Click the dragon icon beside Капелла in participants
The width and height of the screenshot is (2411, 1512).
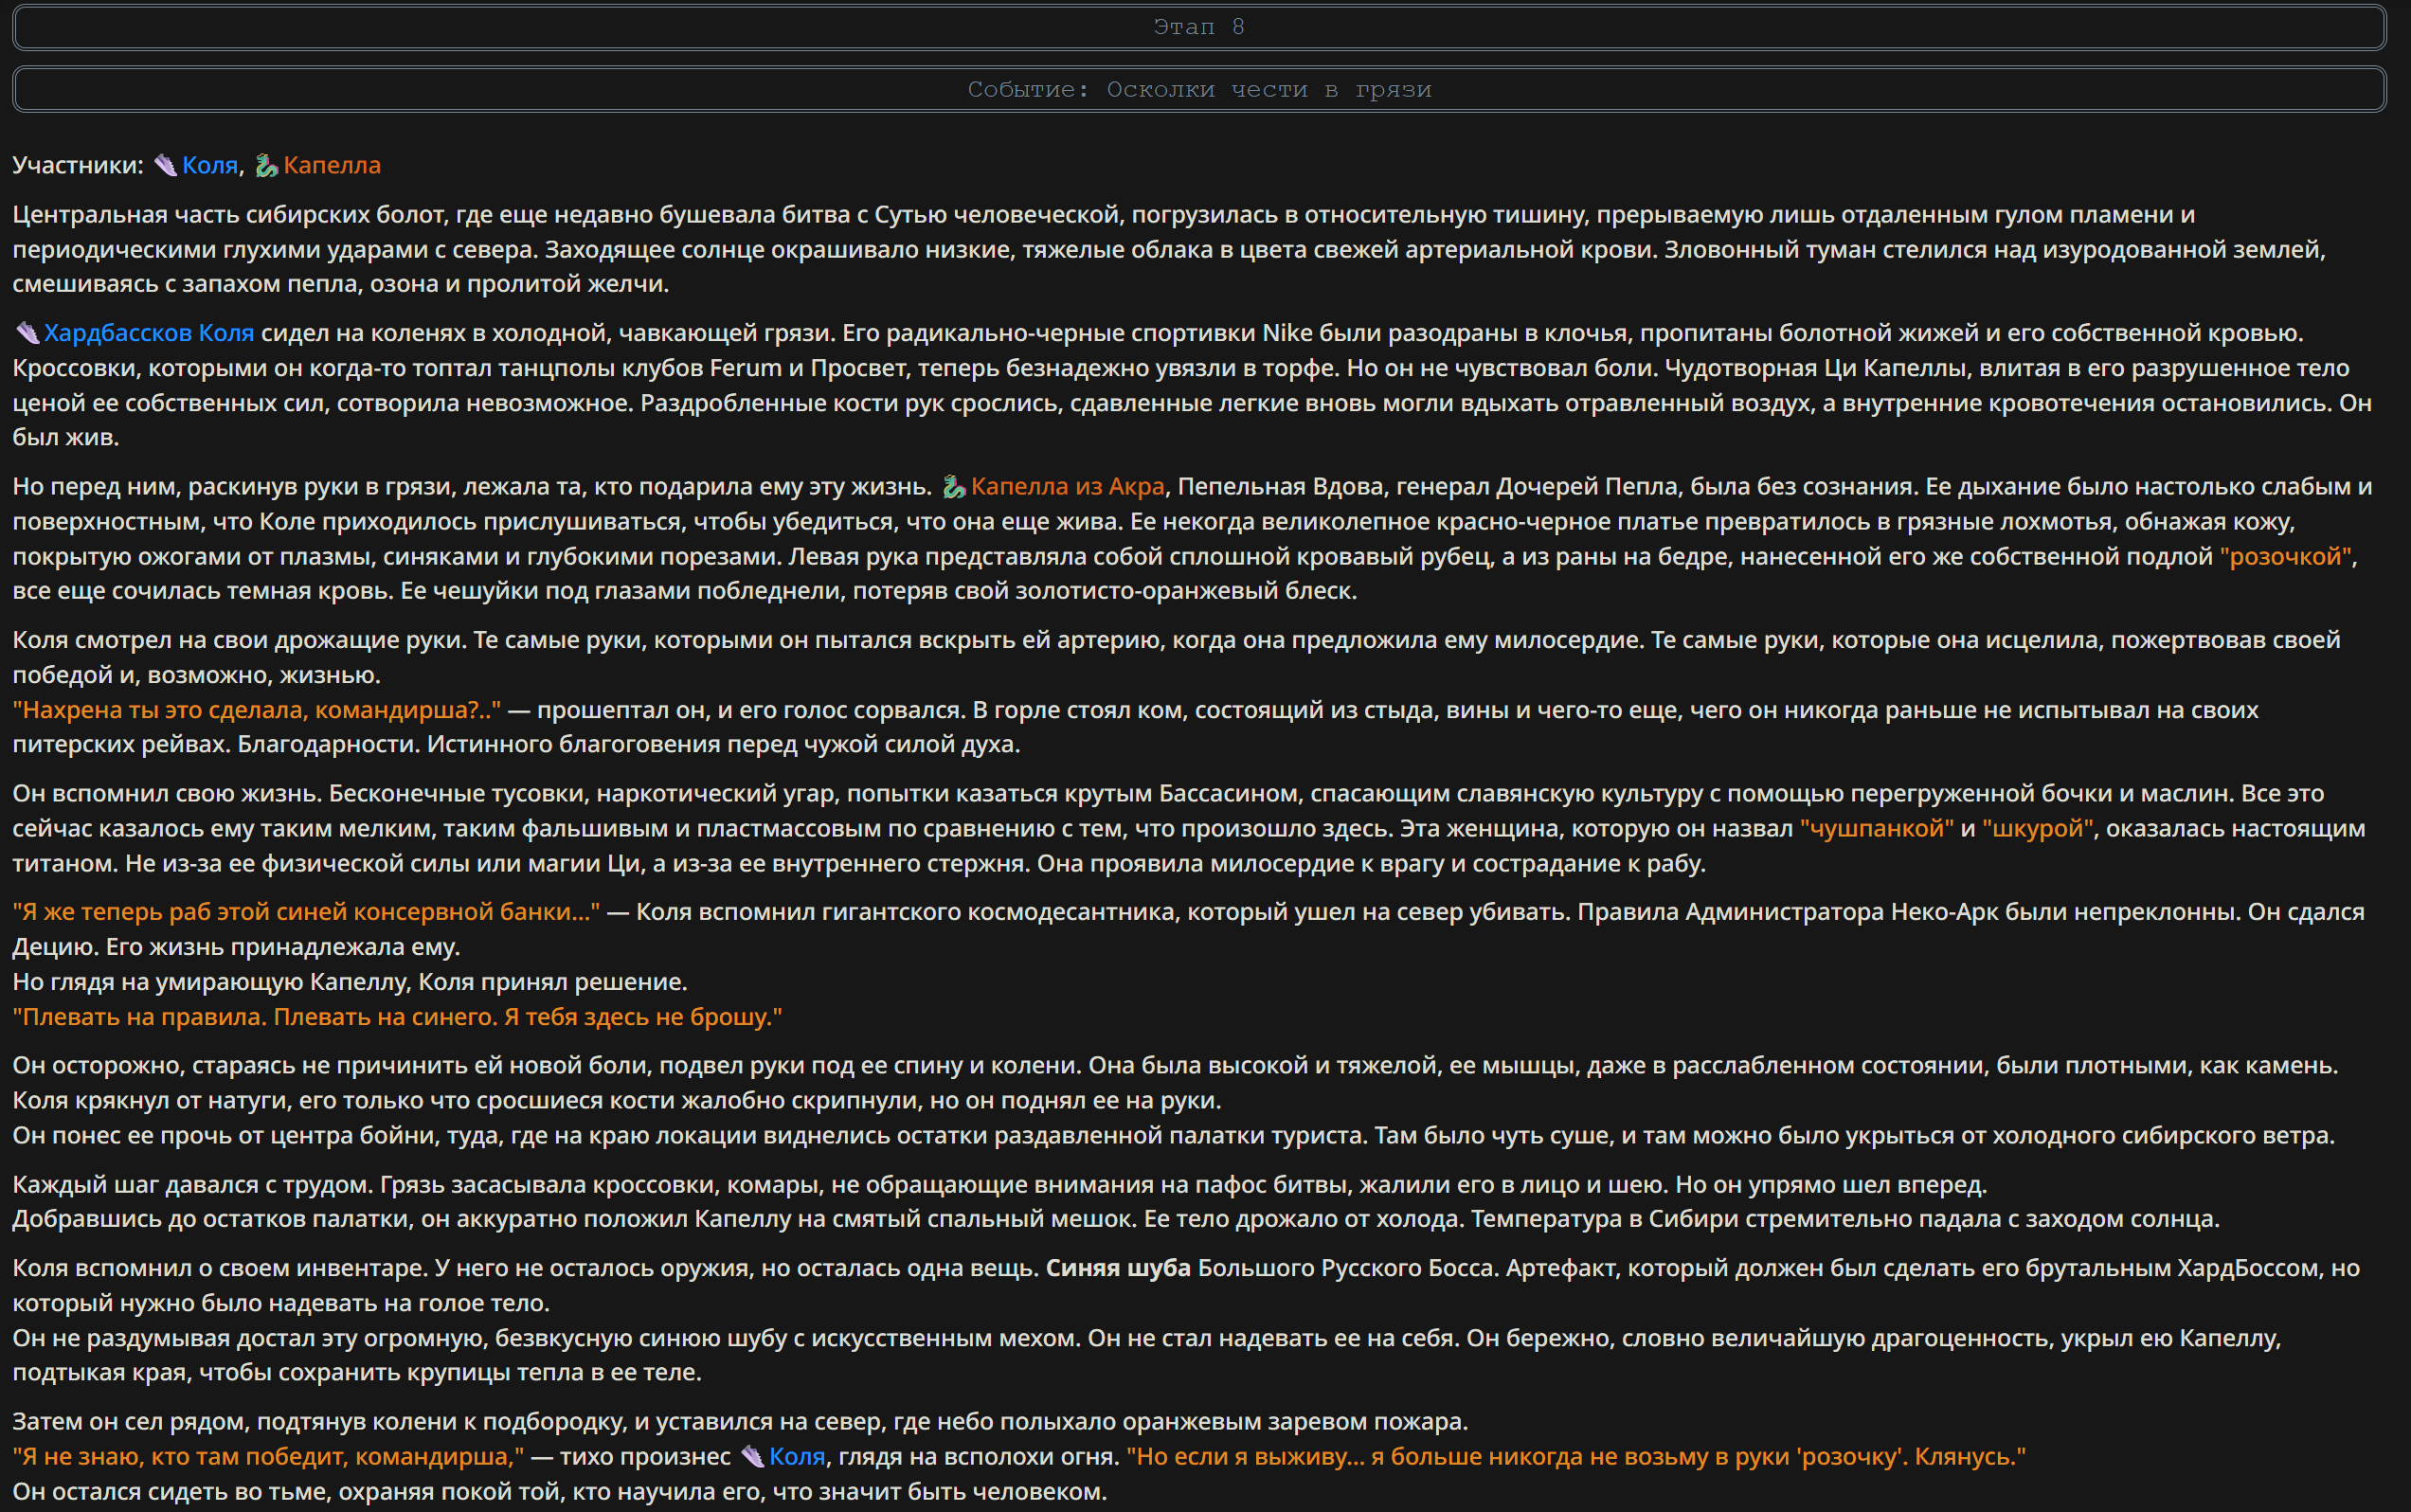click(x=266, y=165)
